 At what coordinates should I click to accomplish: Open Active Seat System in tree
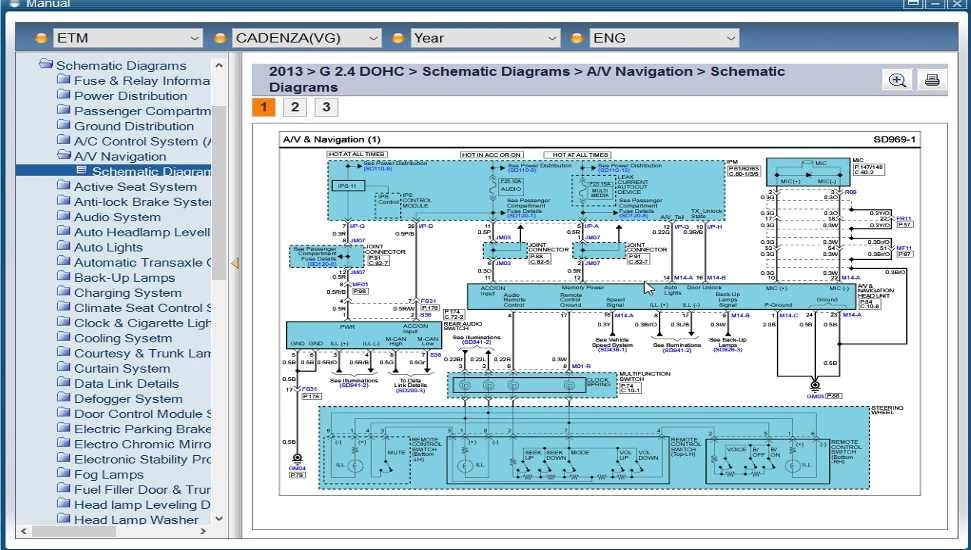click(x=135, y=187)
